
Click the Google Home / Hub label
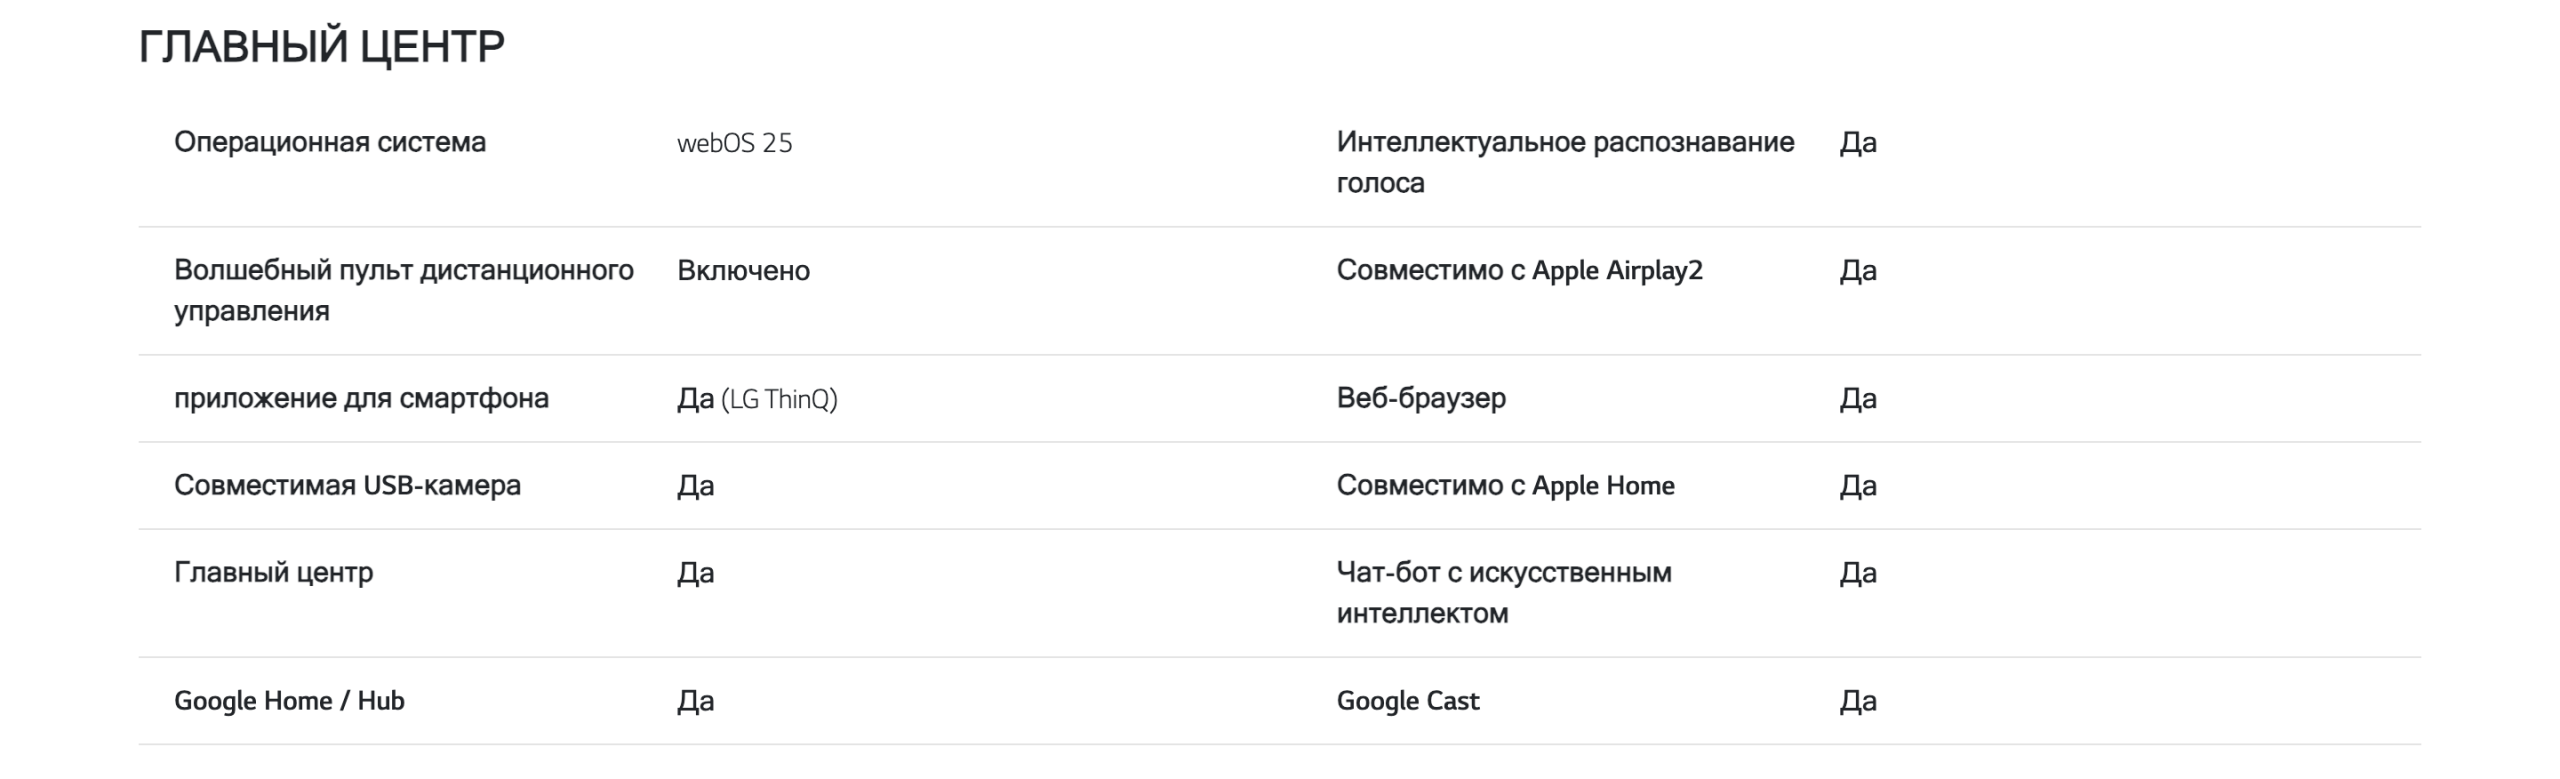click(289, 700)
